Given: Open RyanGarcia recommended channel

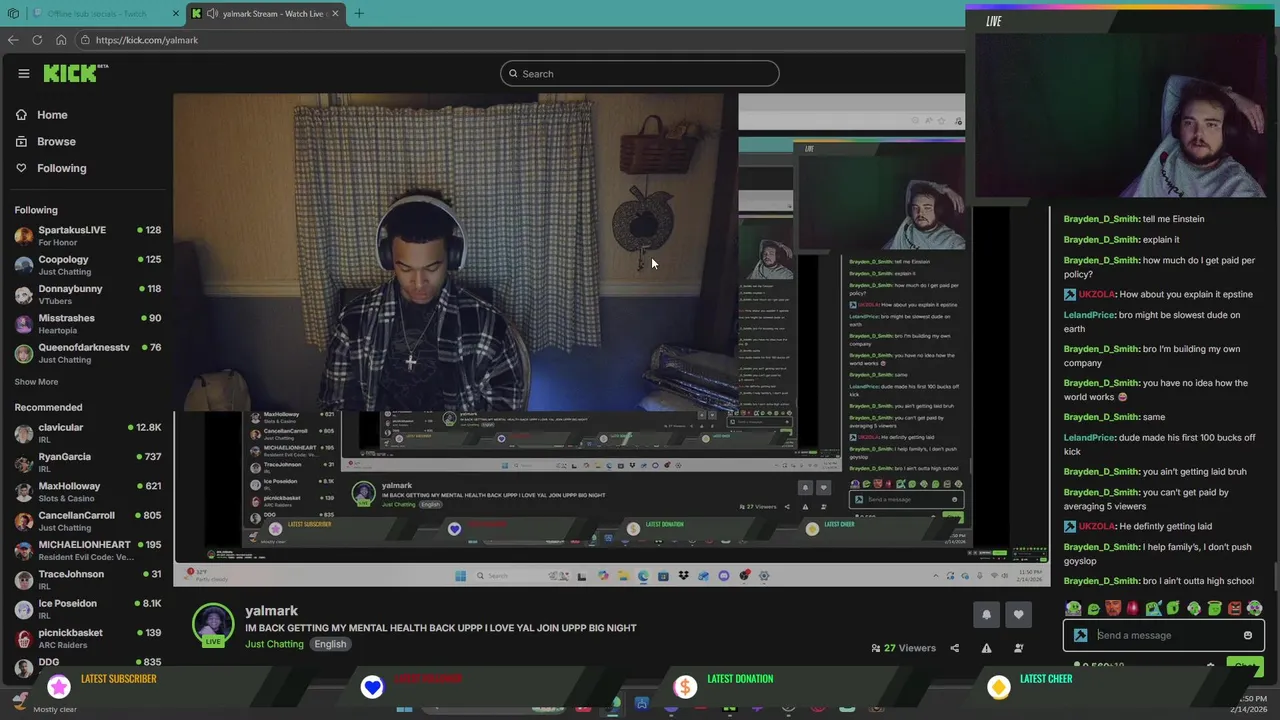Looking at the screenshot, I should click(x=88, y=462).
